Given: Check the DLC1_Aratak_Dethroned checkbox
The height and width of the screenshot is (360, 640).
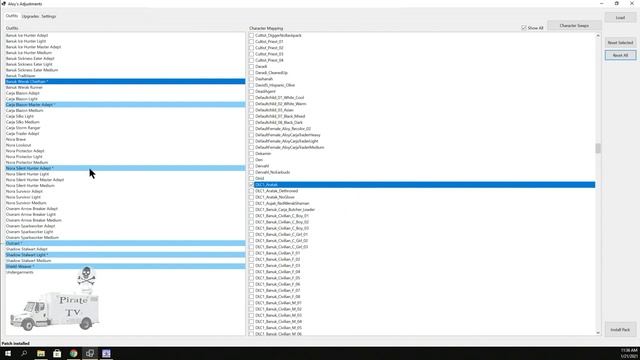Looking at the screenshot, I should point(251,191).
